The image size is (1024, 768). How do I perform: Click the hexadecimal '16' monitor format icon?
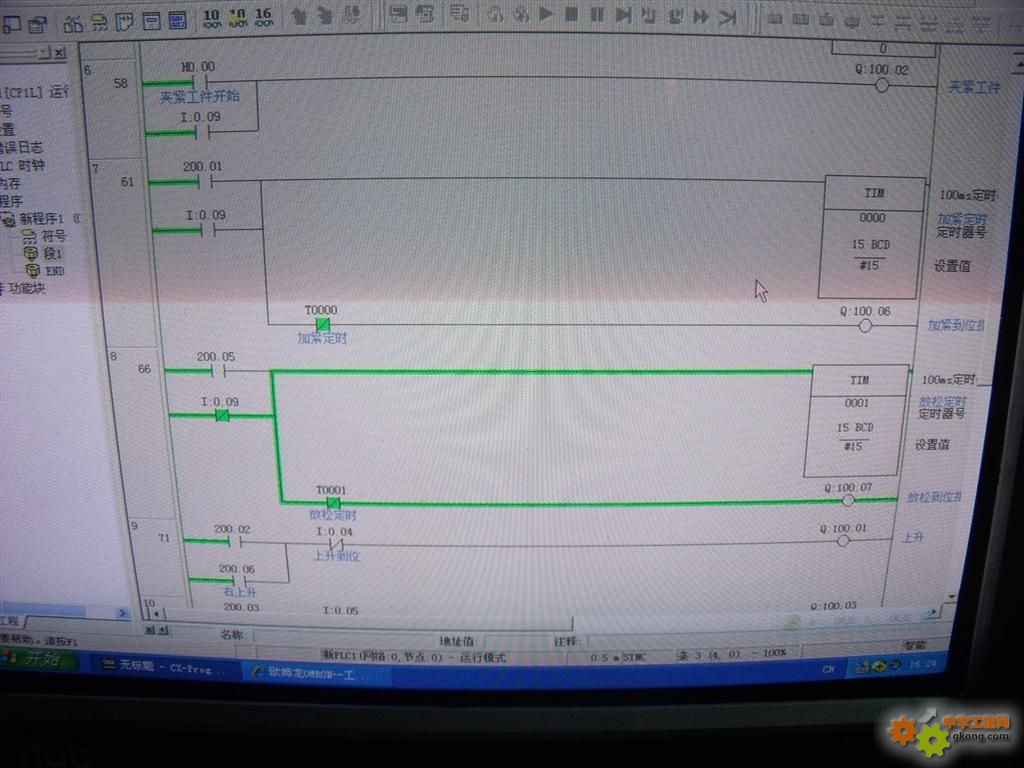coord(263,17)
